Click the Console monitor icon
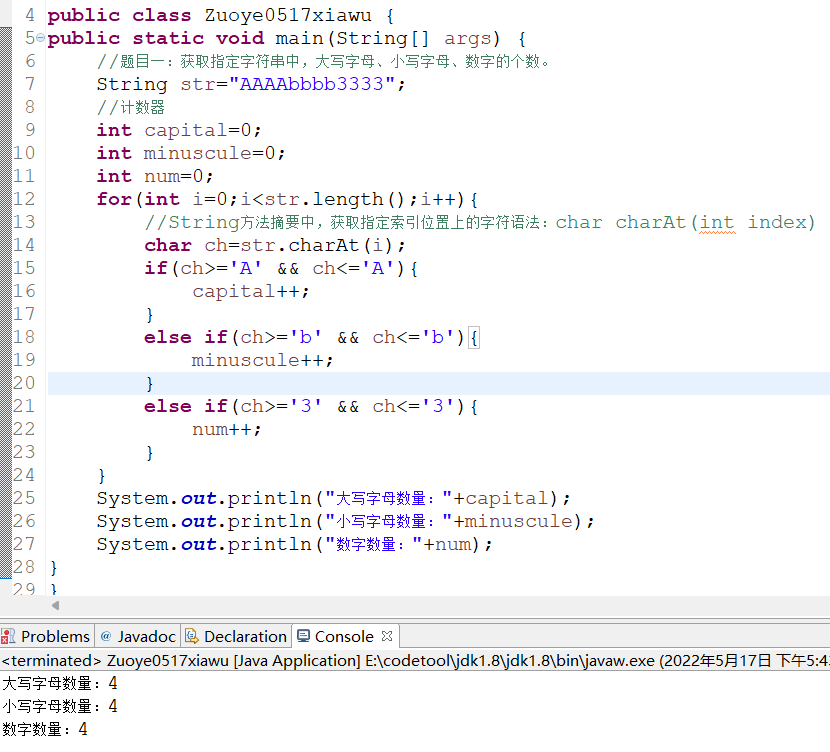The height and width of the screenshot is (752, 830). click(x=303, y=636)
